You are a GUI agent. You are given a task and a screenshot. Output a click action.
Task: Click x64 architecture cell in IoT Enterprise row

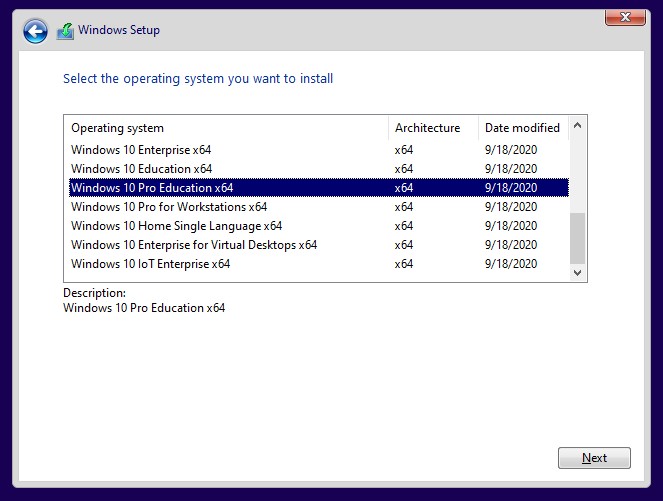coord(404,264)
